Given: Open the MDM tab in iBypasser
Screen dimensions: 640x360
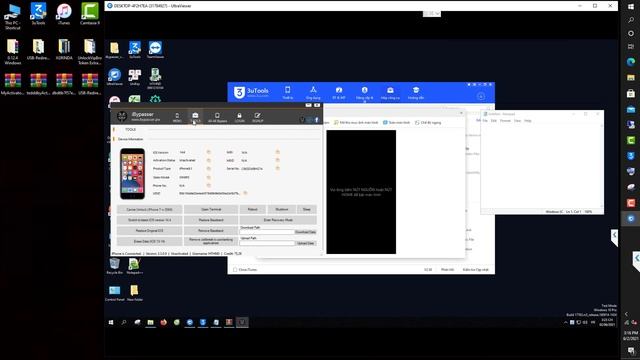Looking at the screenshot, I should coord(177,118).
